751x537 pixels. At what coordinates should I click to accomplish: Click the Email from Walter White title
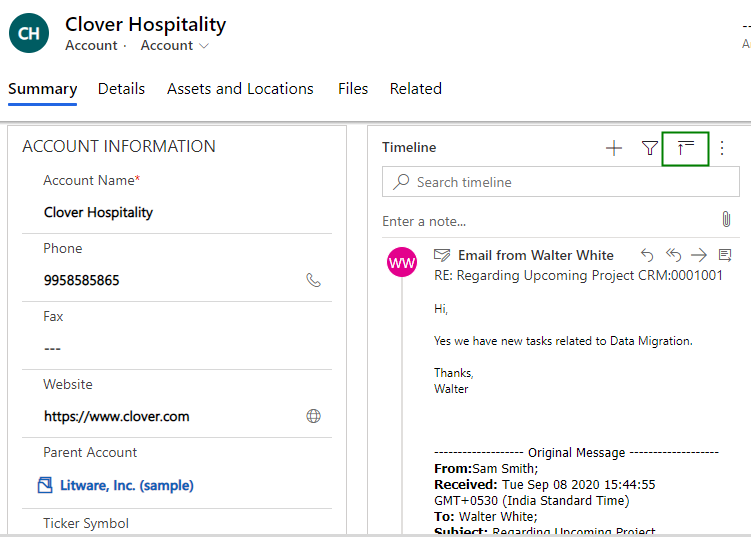click(x=535, y=255)
